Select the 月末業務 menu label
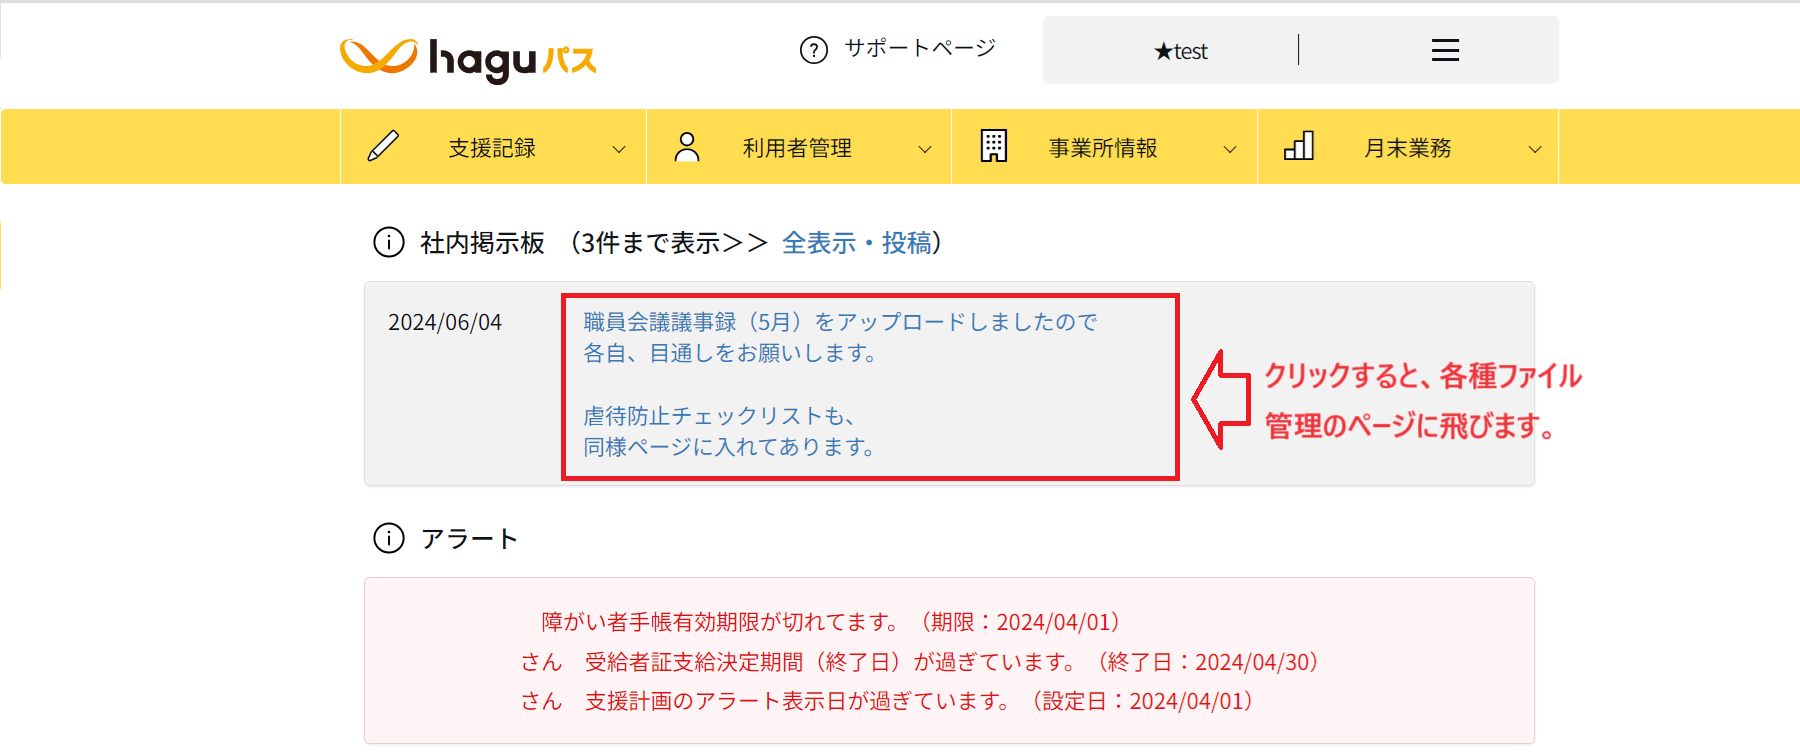The image size is (1800, 754). [1407, 148]
